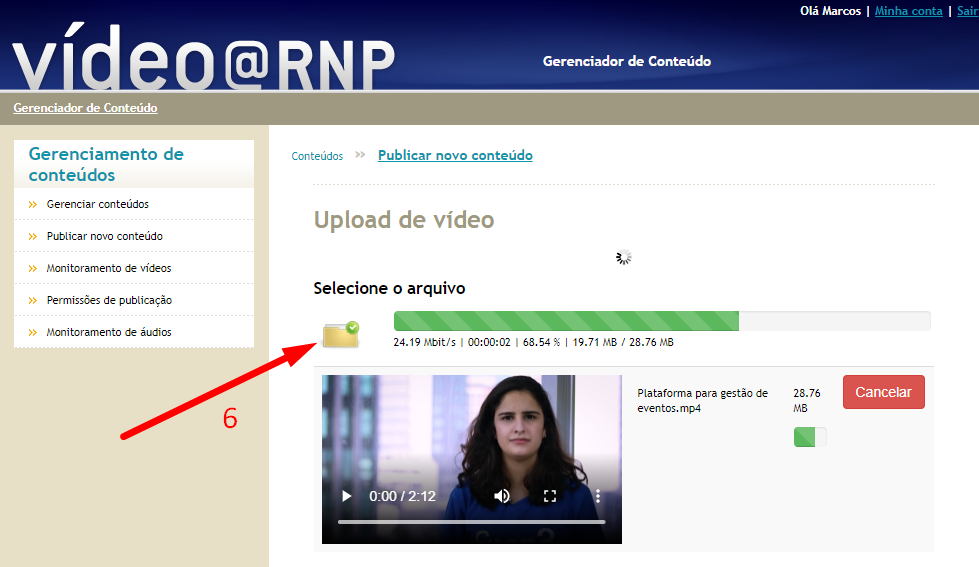Play the video preview

(347, 496)
